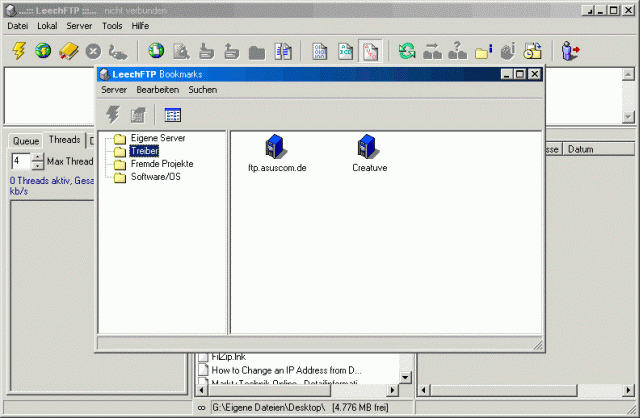Click the FilZip.lnk file entry
640x418 pixels.
222,357
